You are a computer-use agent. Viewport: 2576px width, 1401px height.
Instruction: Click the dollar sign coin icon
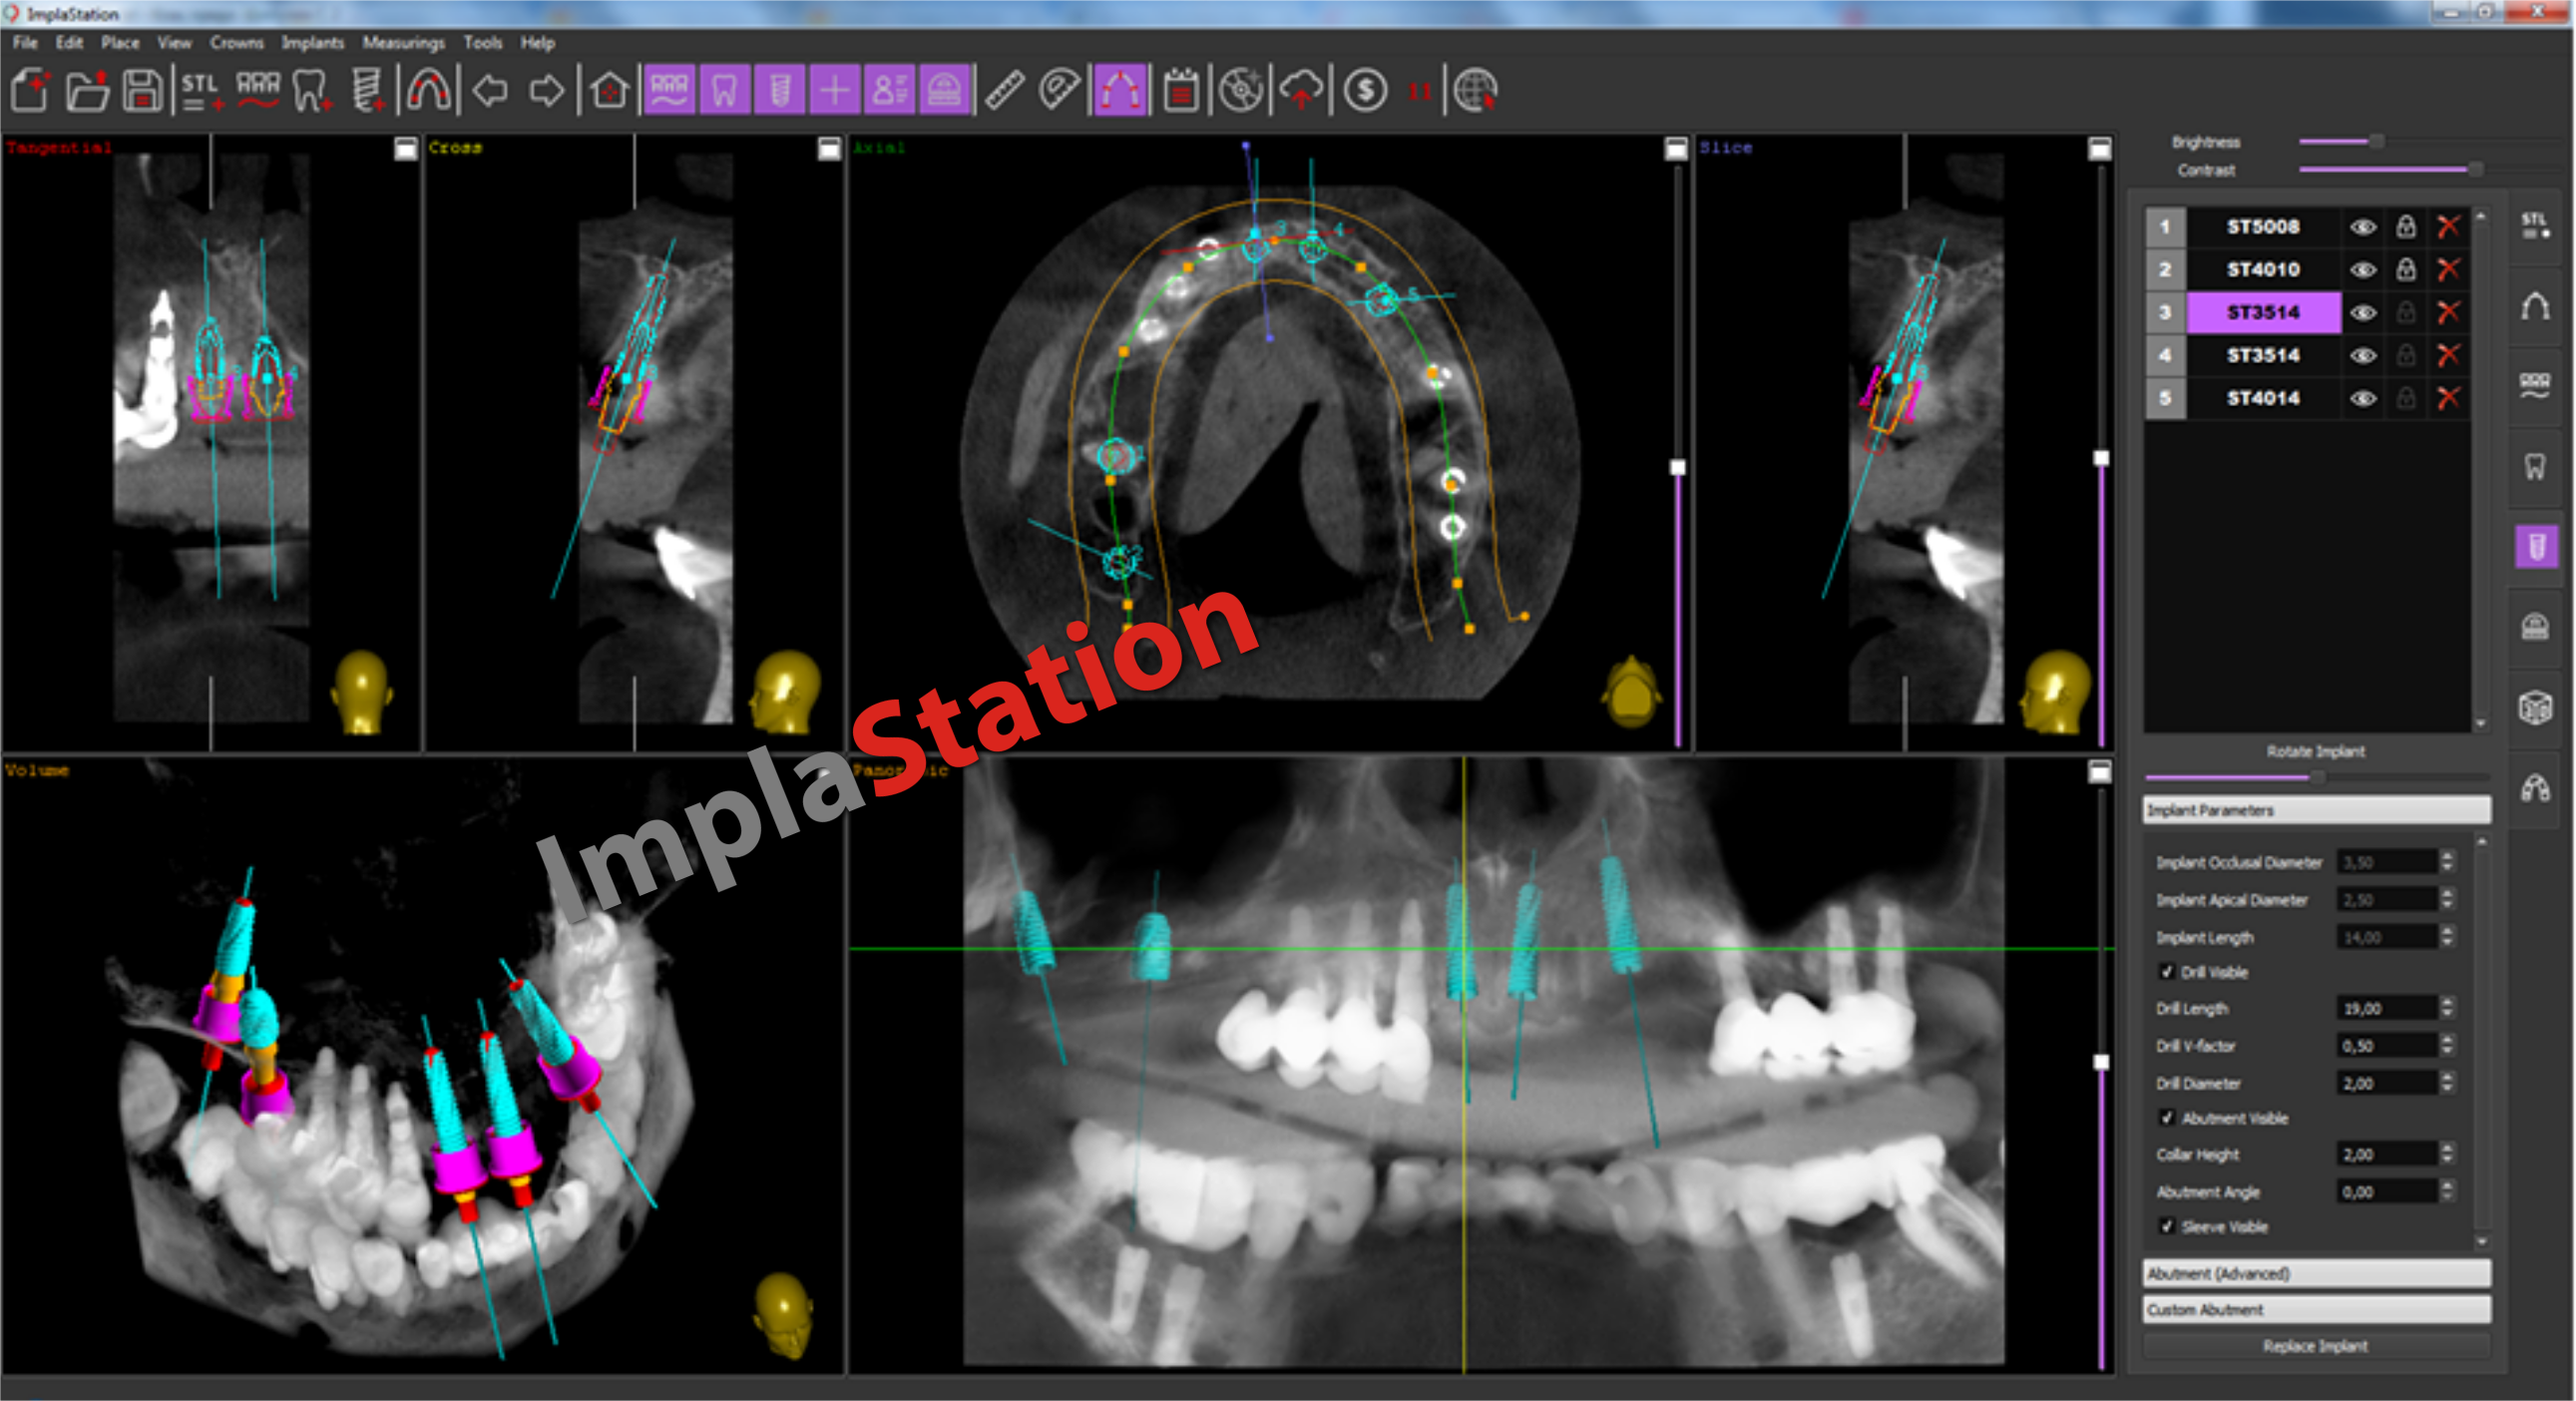click(1365, 90)
